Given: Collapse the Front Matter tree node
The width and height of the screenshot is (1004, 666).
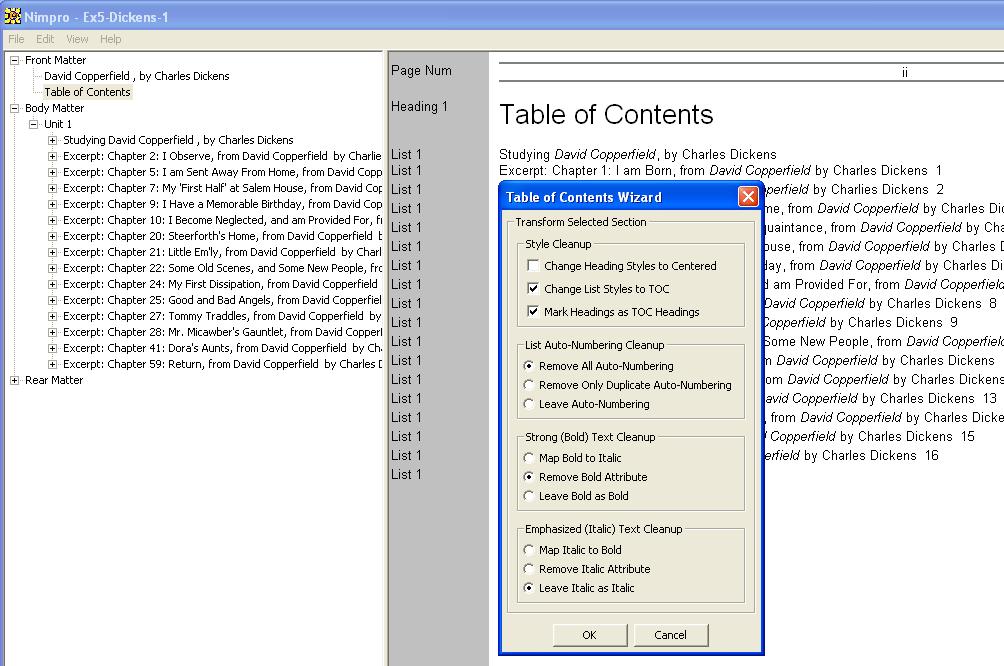Looking at the screenshot, I should coord(14,60).
